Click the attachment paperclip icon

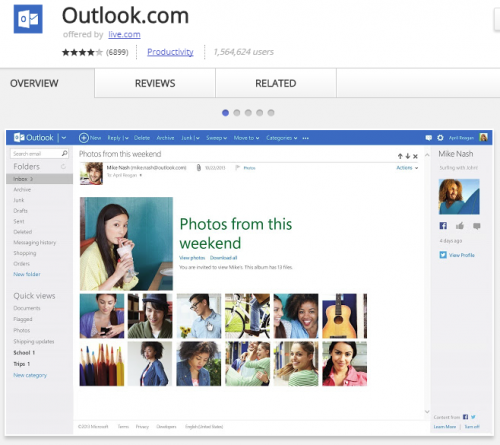[199, 168]
